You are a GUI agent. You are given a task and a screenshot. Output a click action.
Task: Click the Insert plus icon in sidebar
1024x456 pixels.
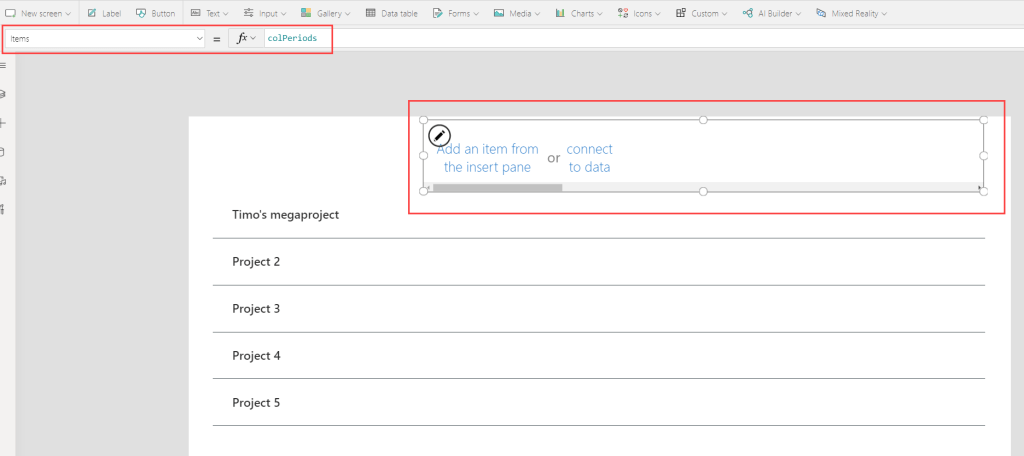point(3,122)
